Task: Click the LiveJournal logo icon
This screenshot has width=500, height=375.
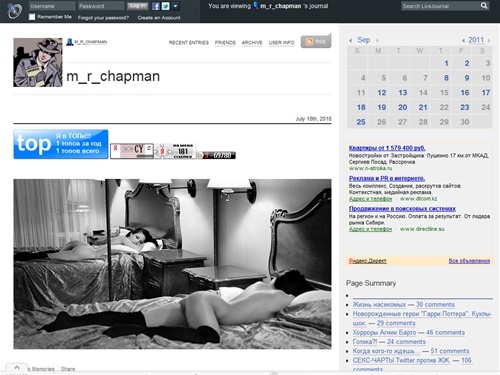Action: 14,11
